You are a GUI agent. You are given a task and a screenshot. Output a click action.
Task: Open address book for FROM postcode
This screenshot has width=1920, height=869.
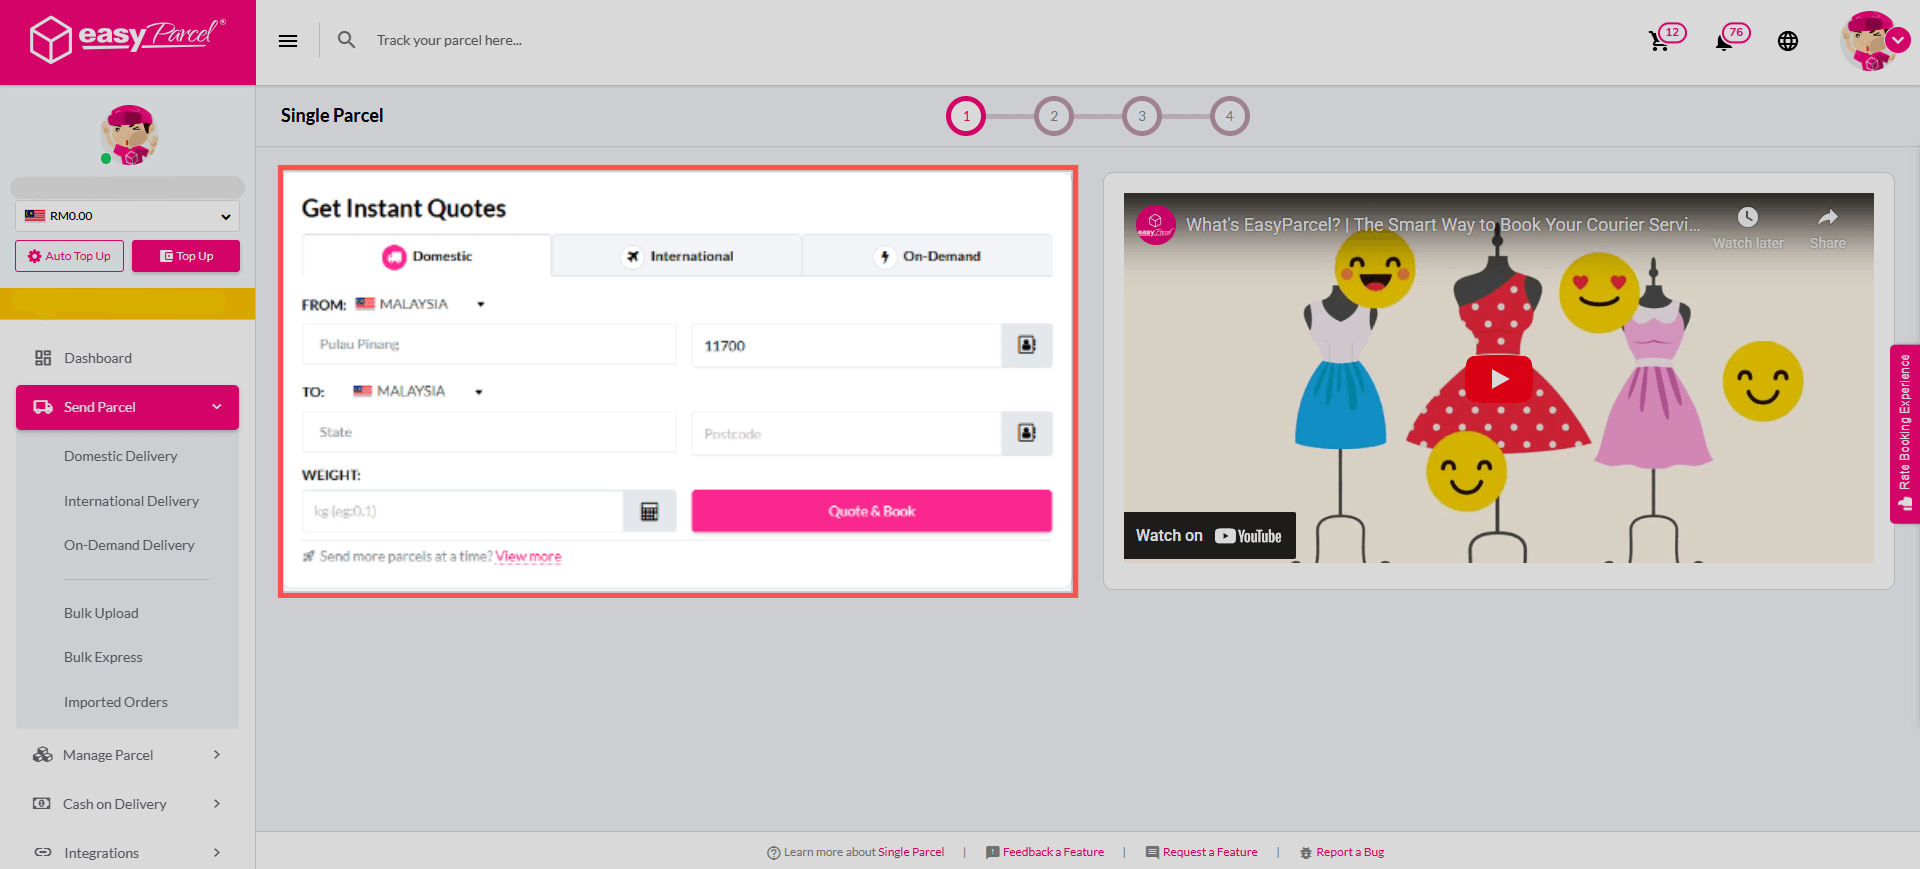pyautogui.click(x=1027, y=345)
